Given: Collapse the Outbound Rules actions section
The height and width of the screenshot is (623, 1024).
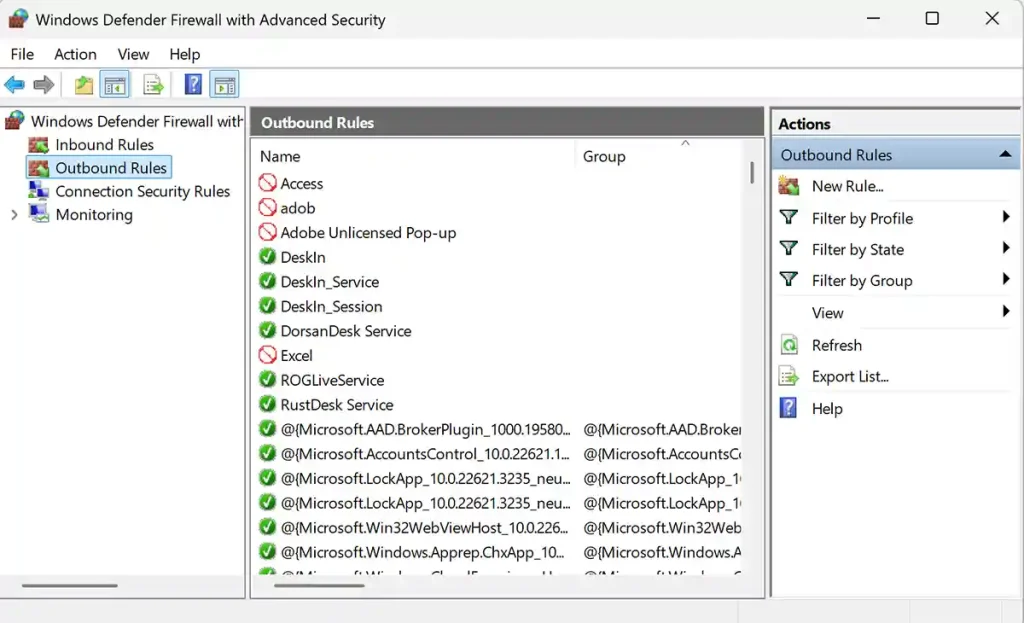Looking at the screenshot, I should tap(1005, 155).
